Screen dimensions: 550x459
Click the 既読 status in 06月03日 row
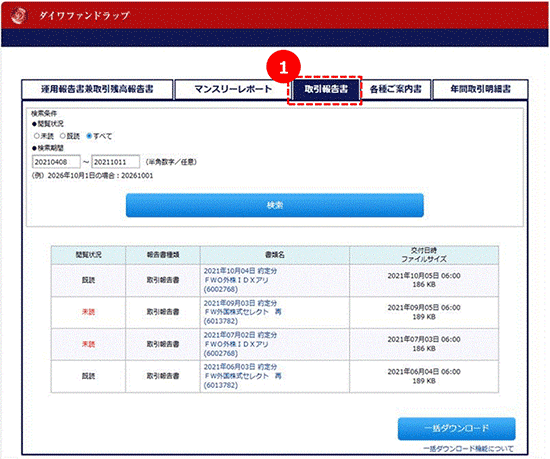88,376
